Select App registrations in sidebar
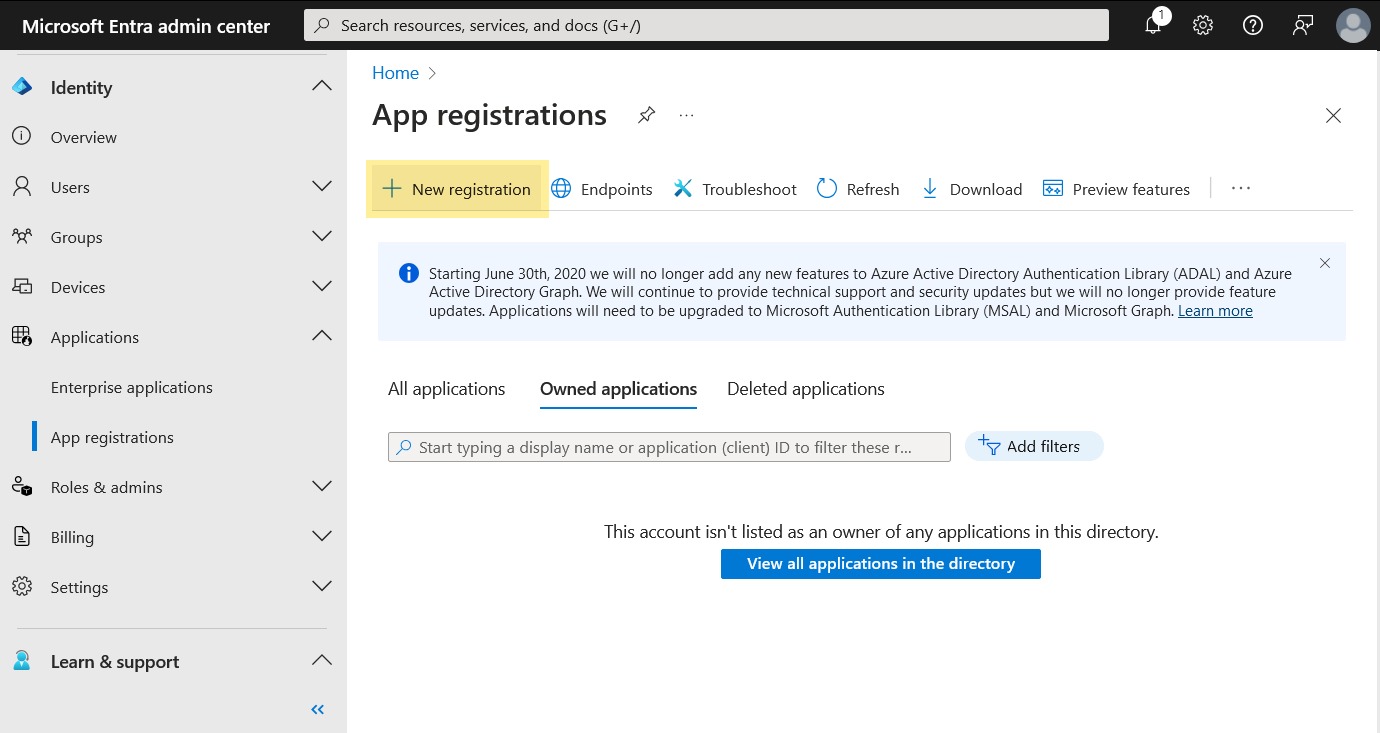 [x=112, y=437]
